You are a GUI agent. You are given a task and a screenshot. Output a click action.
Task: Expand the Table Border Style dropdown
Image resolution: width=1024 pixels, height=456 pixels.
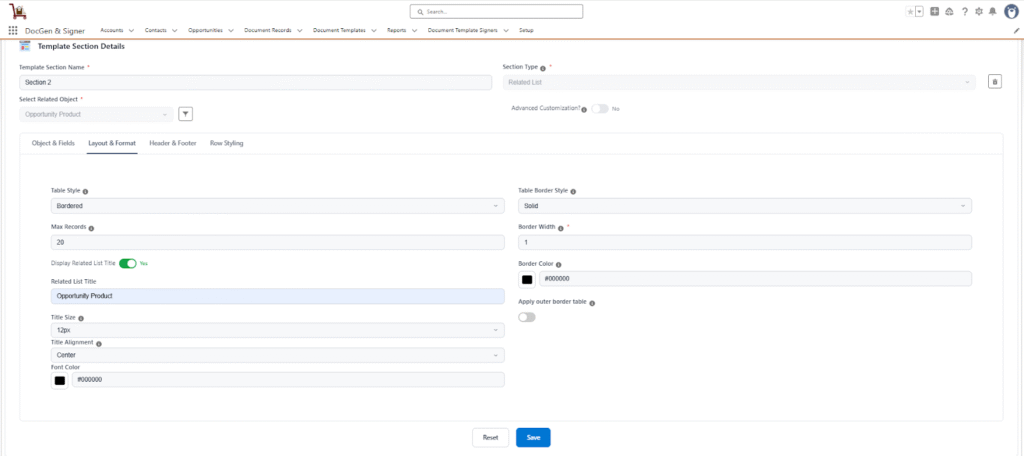pyautogui.click(x=744, y=206)
